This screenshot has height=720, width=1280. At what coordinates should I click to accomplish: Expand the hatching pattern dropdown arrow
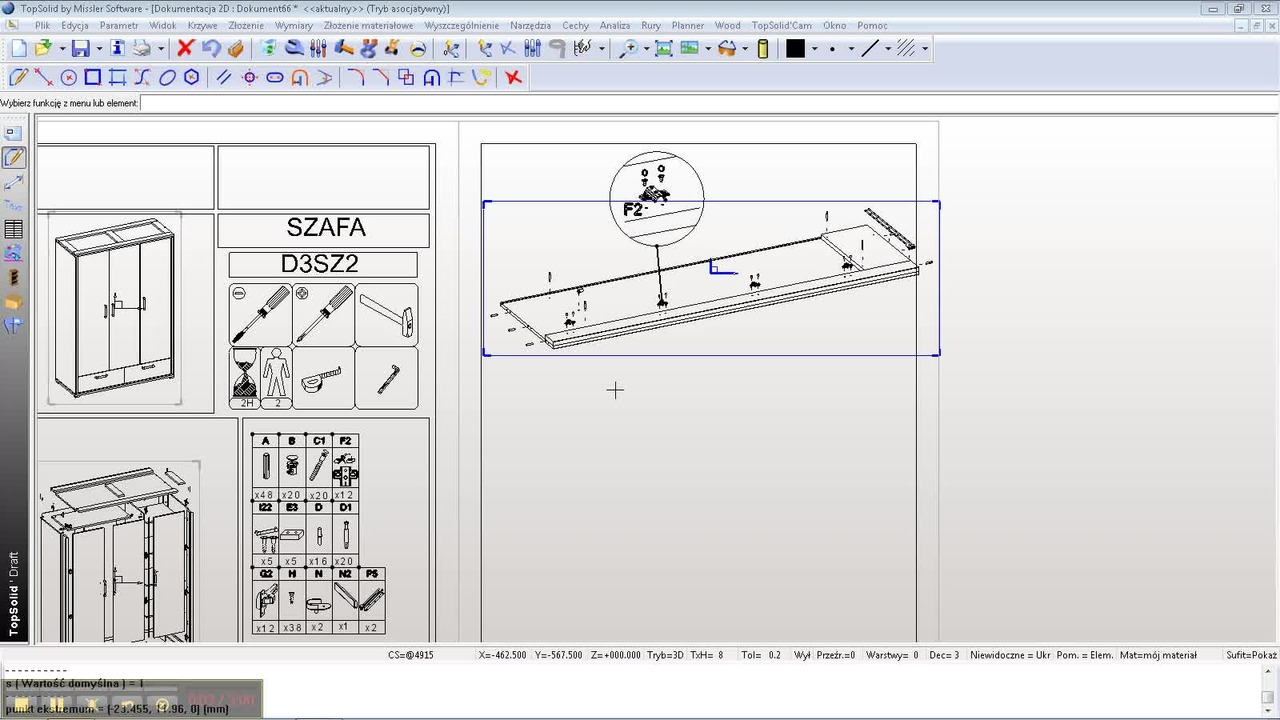tap(924, 48)
